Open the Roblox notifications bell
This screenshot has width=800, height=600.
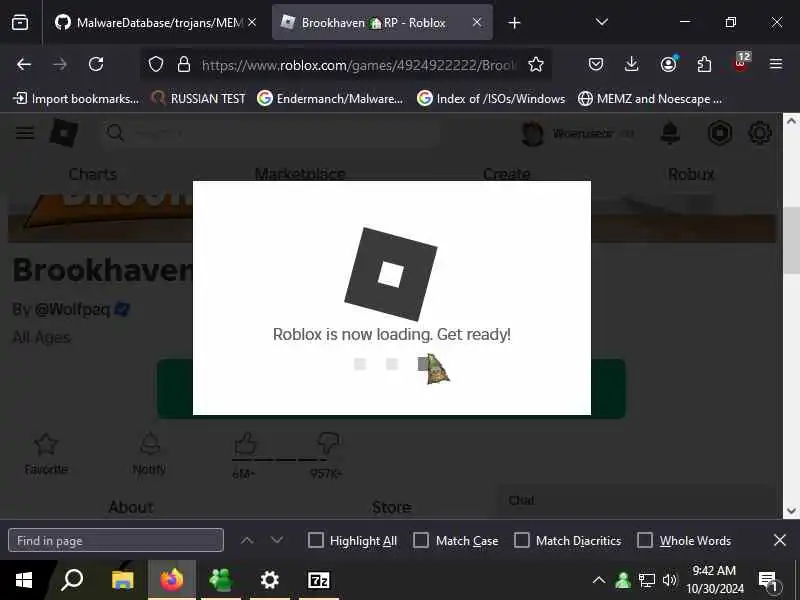coord(670,133)
